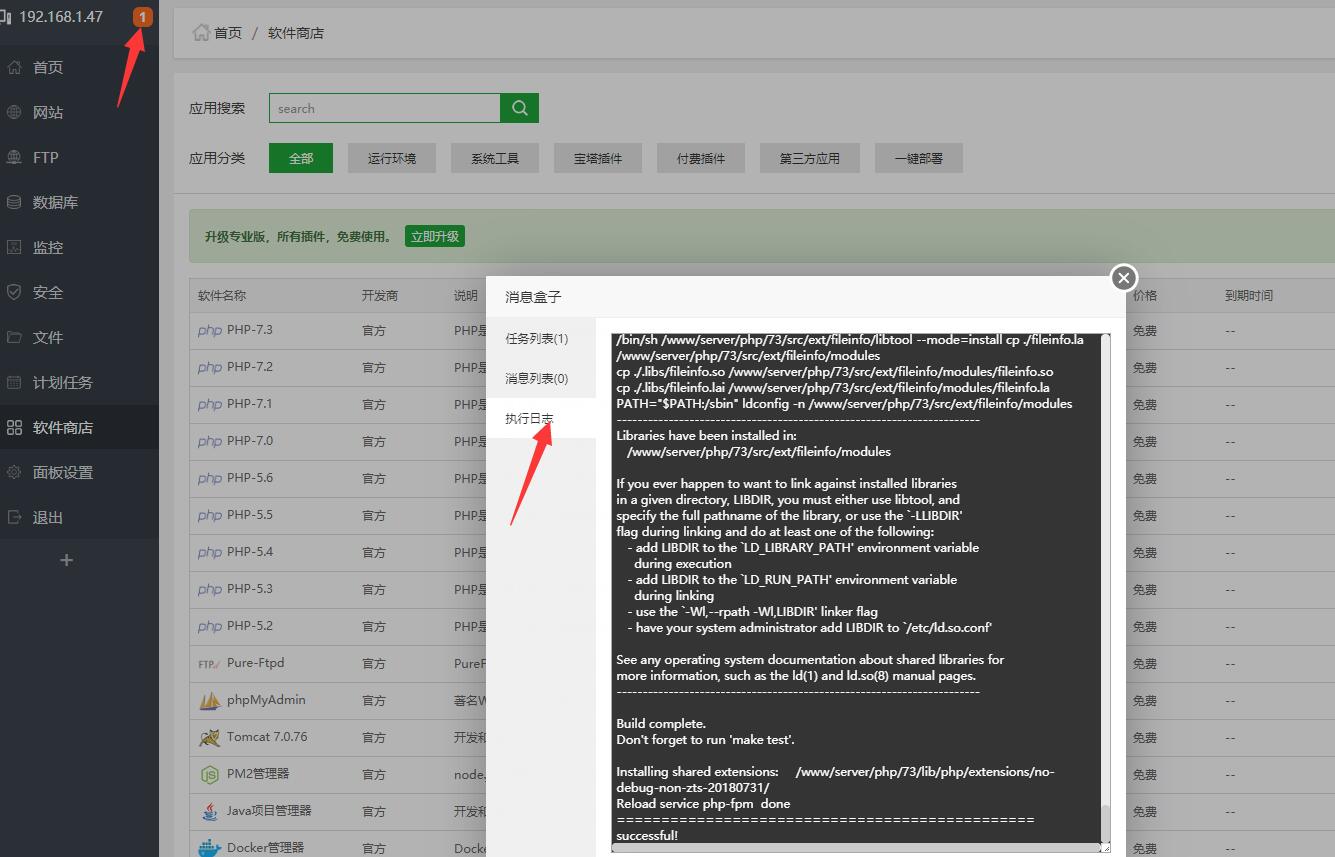The image size is (1335, 857).
Task: Click the PHP-5.2 software name
Action: pyautogui.click(x=249, y=626)
